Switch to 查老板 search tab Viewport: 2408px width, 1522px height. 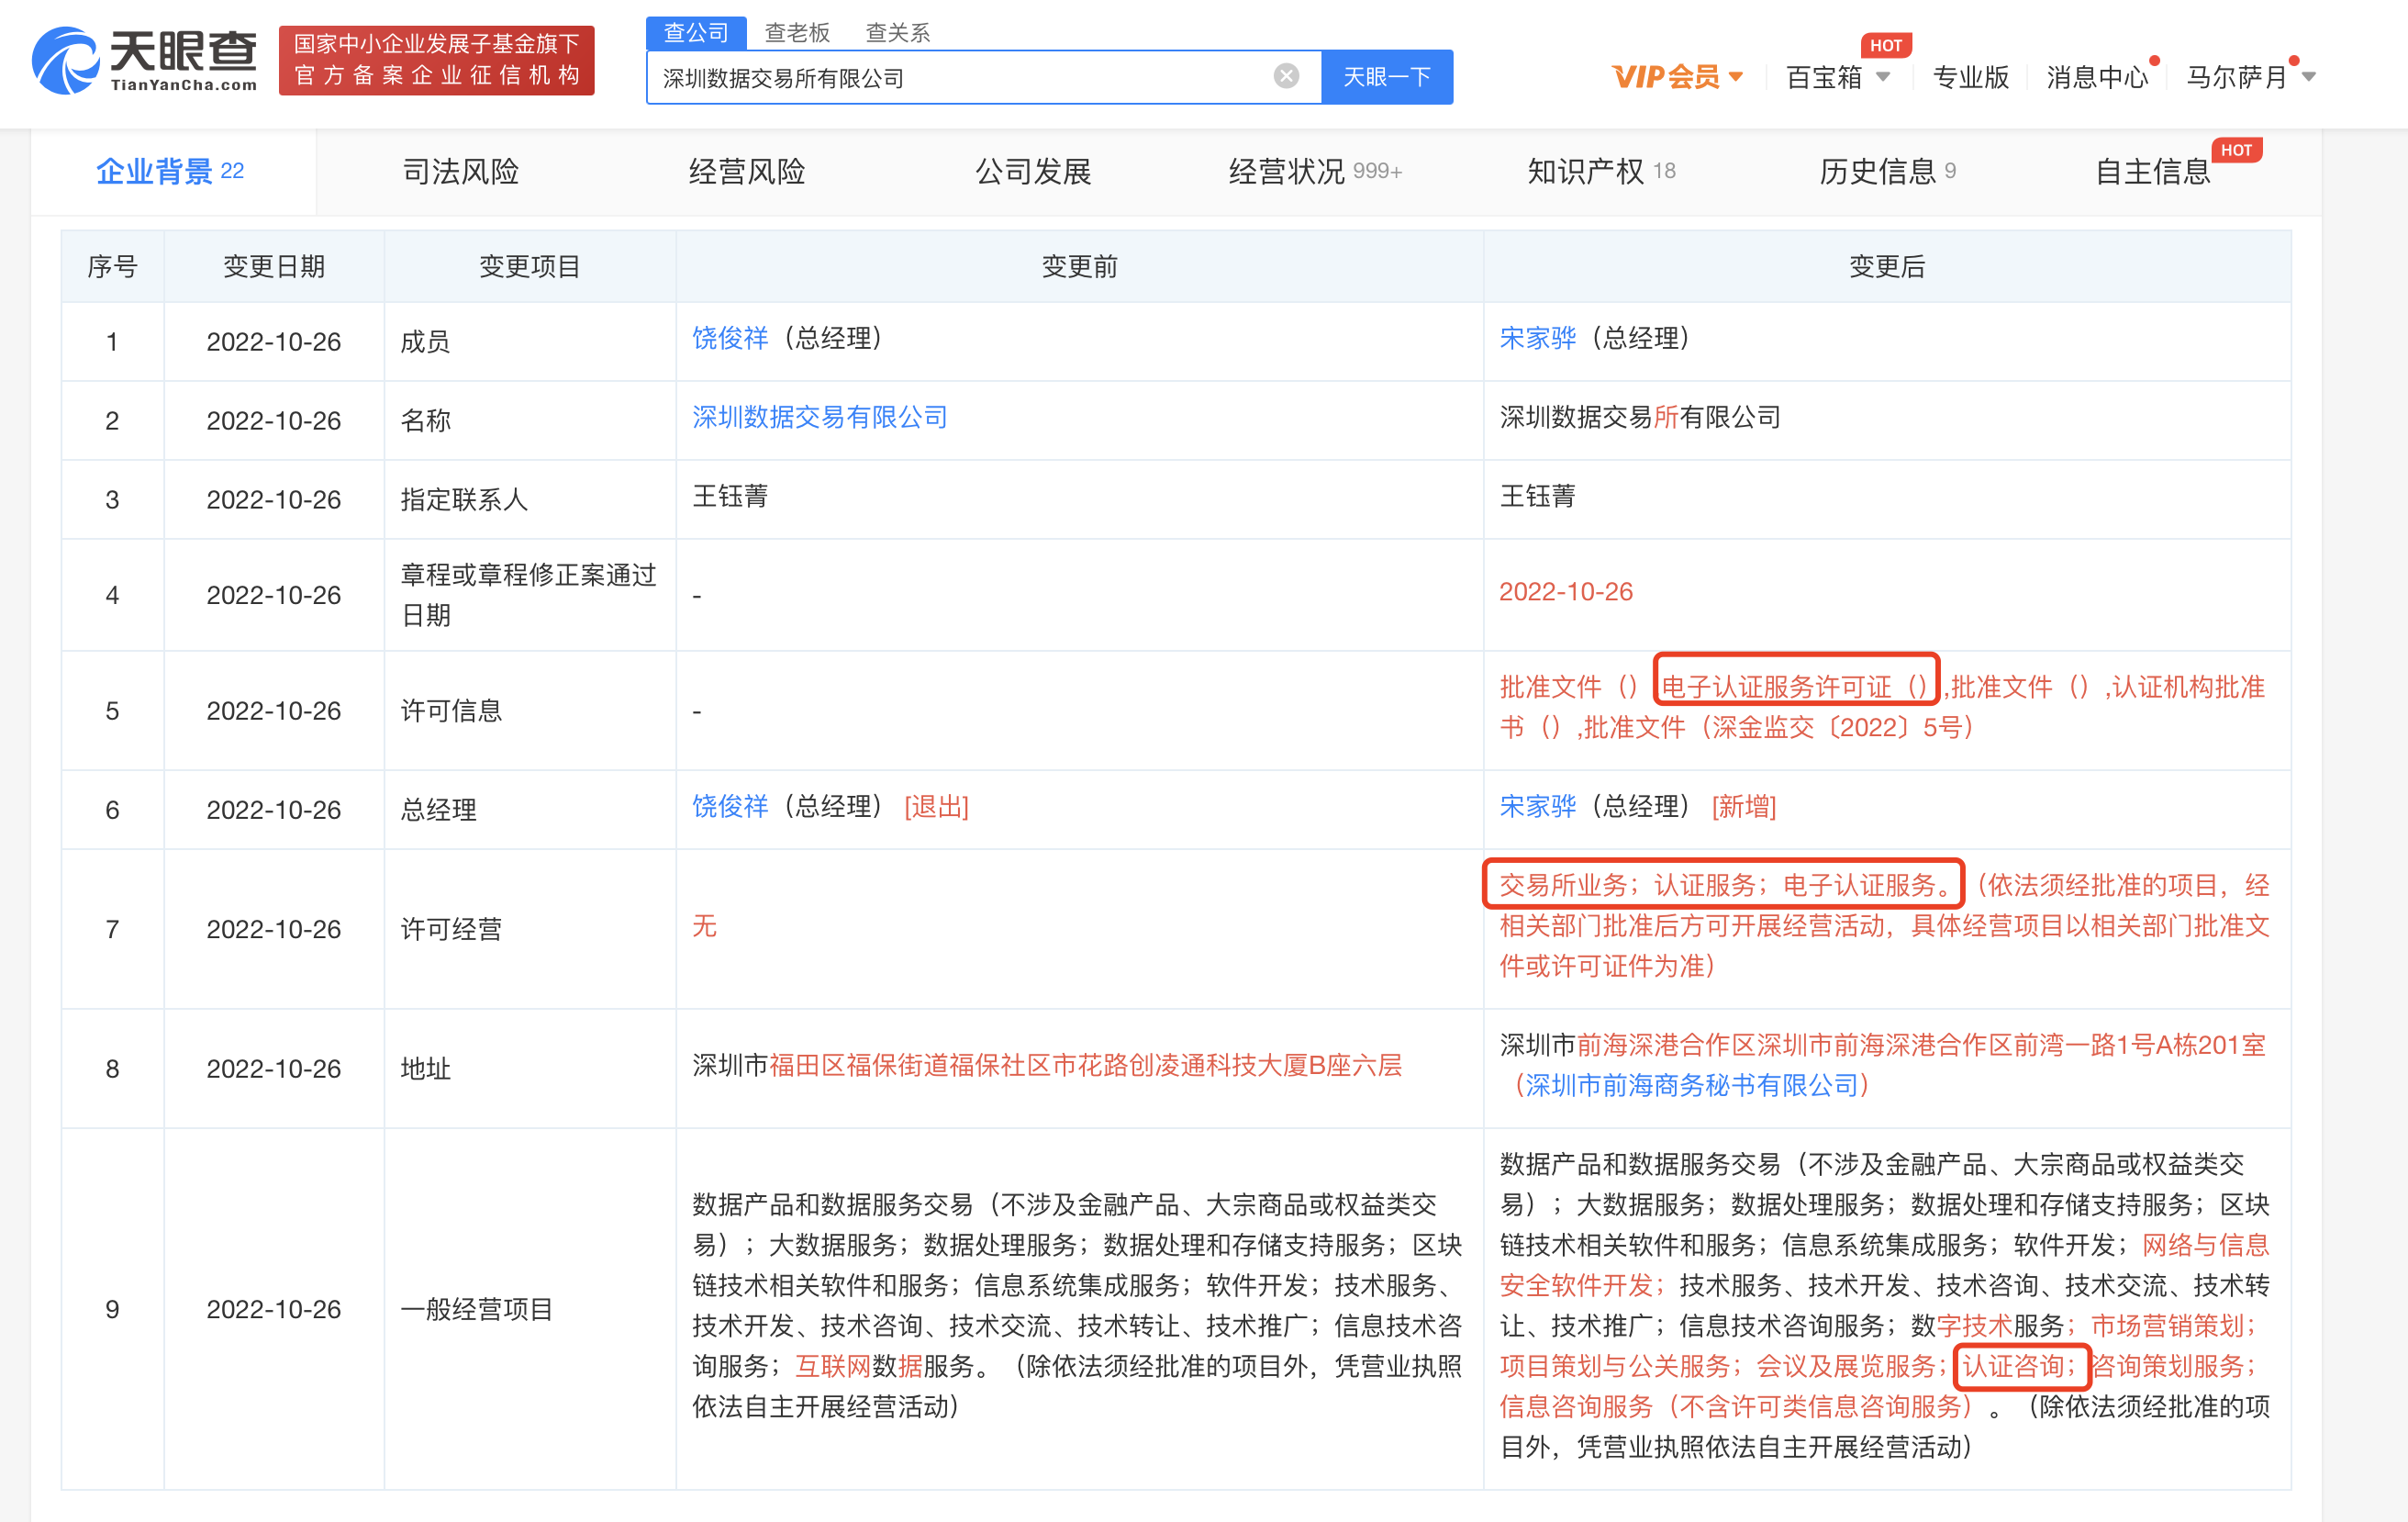(797, 33)
